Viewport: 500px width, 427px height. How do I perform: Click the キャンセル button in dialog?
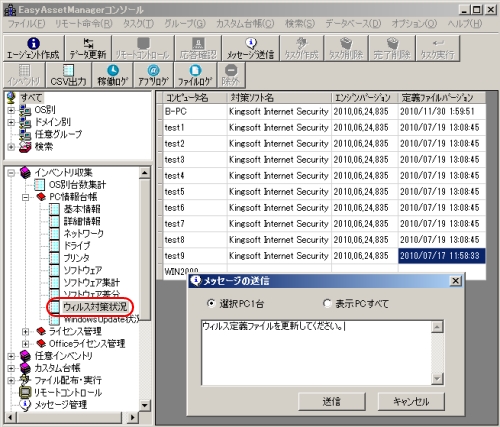(x=411, y=401)
